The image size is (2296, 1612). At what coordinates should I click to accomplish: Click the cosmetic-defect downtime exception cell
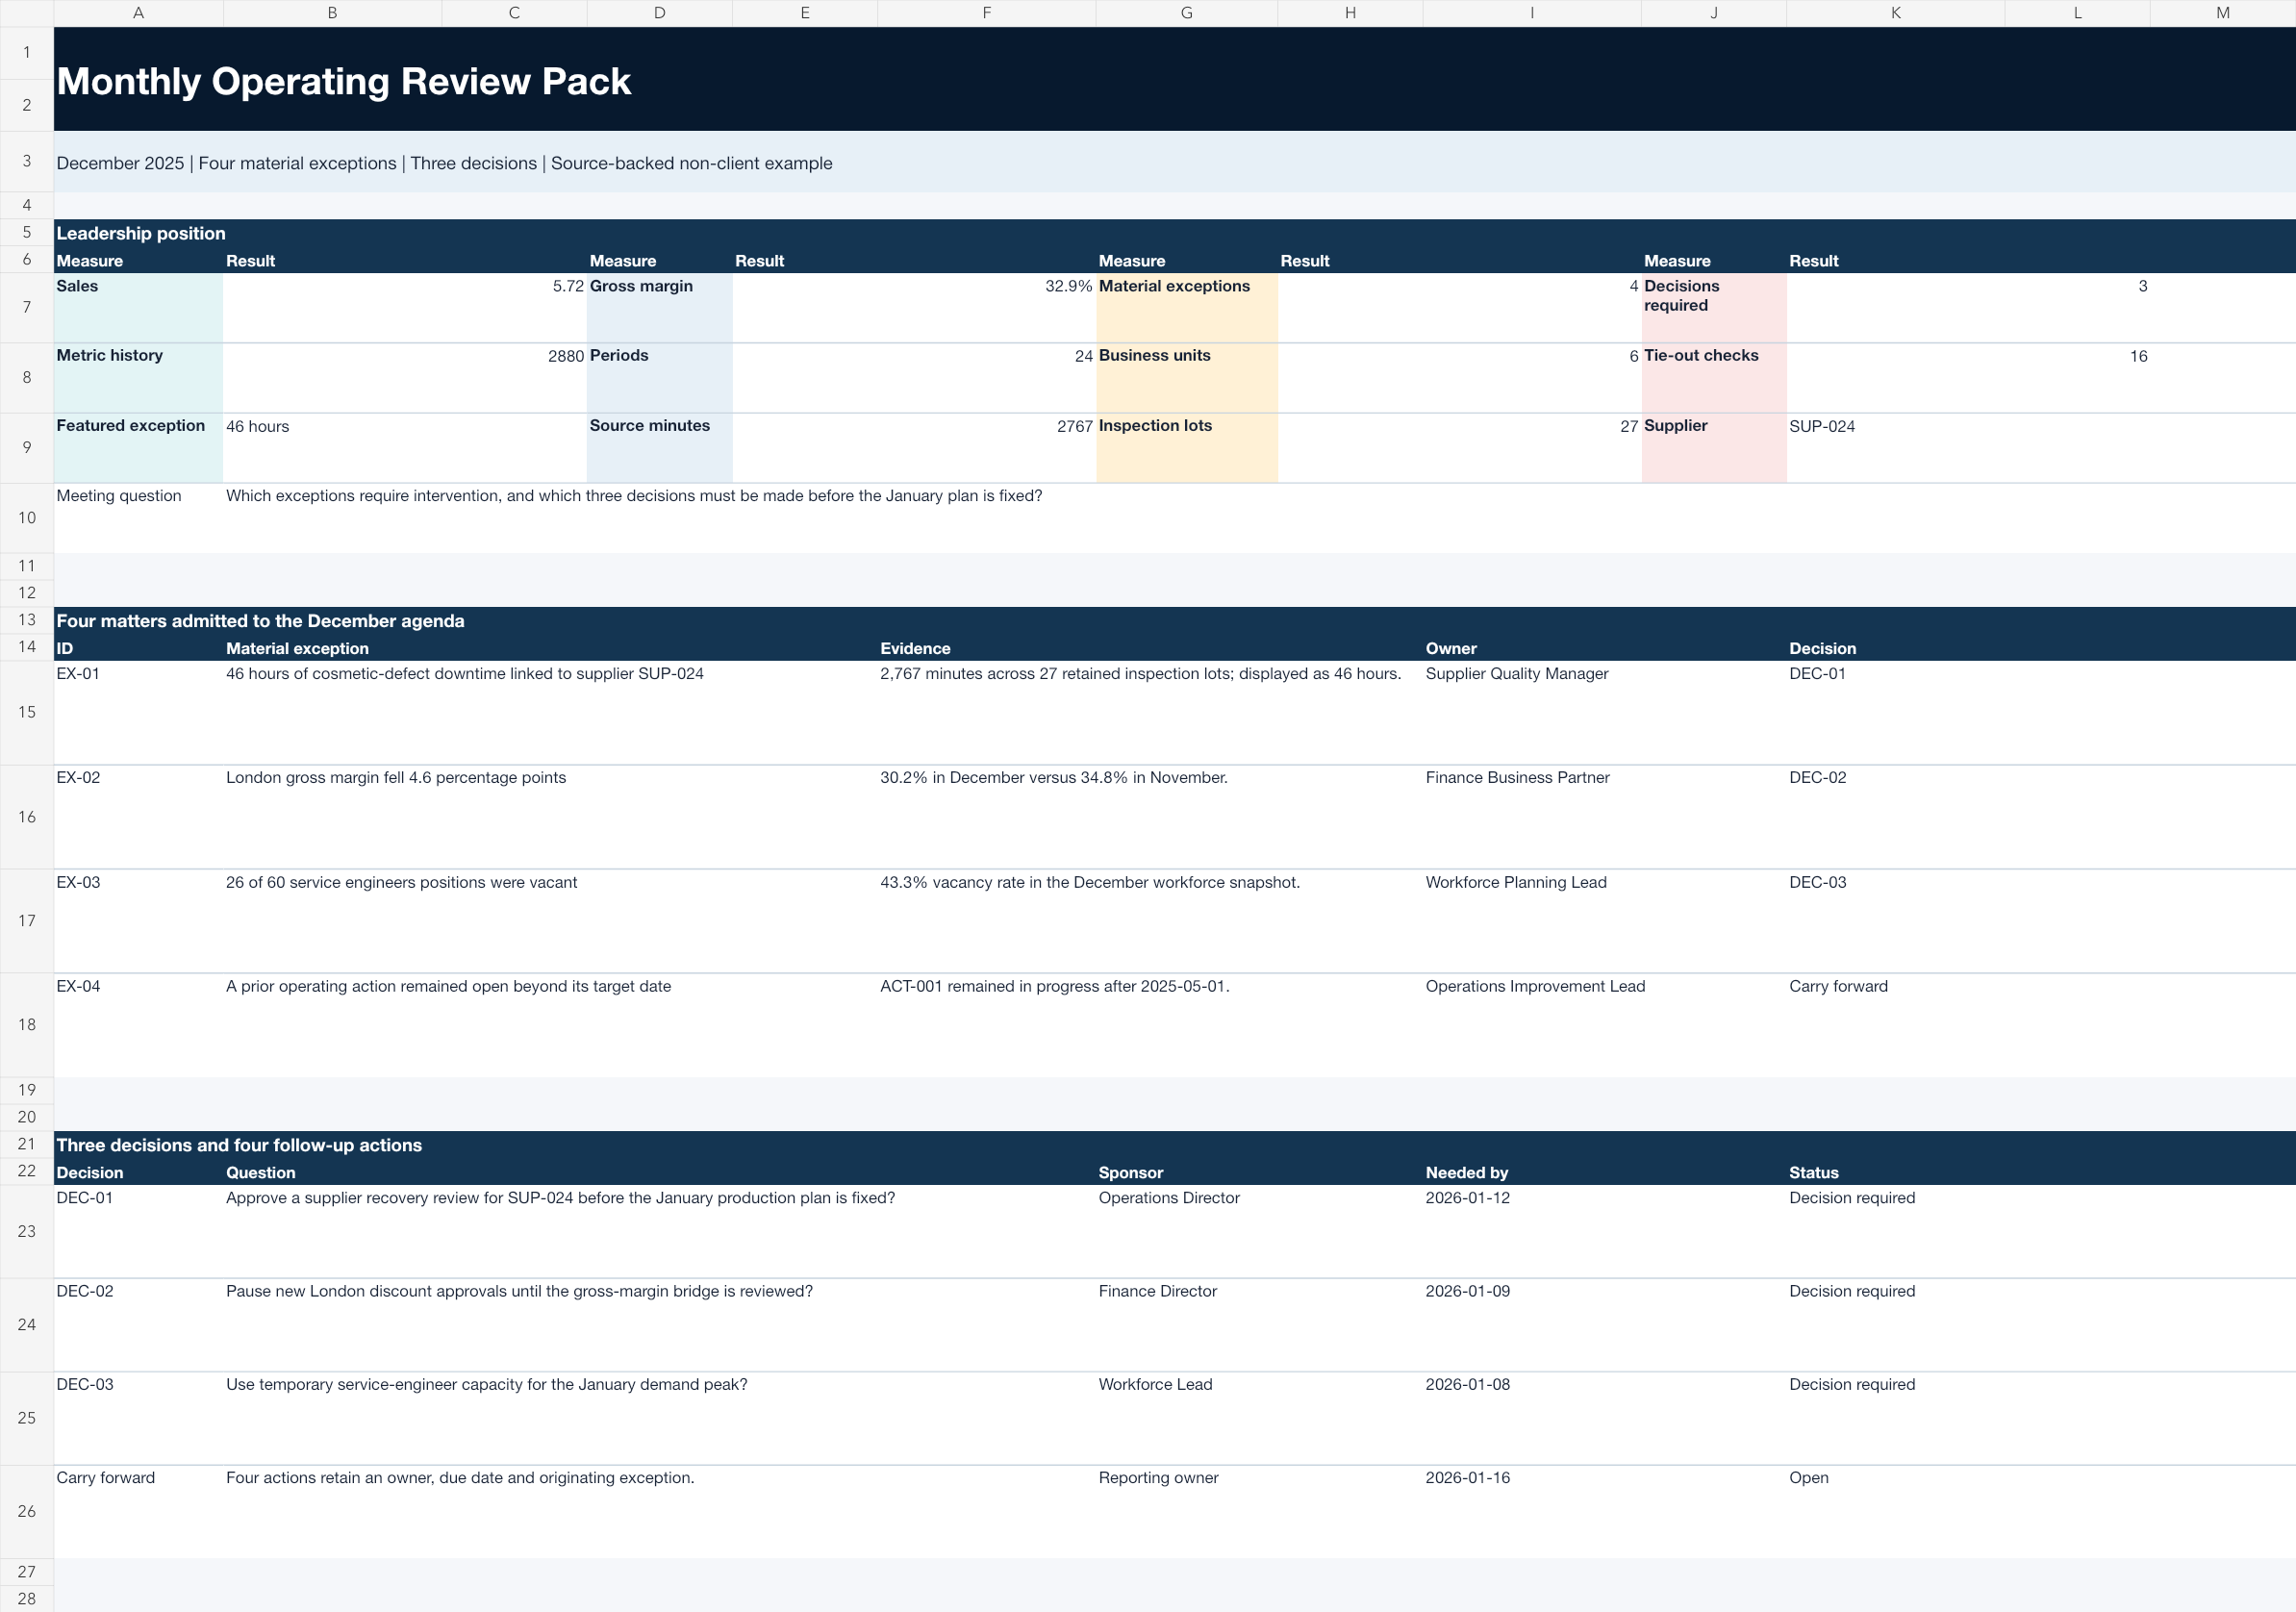[x=550, y=713]
